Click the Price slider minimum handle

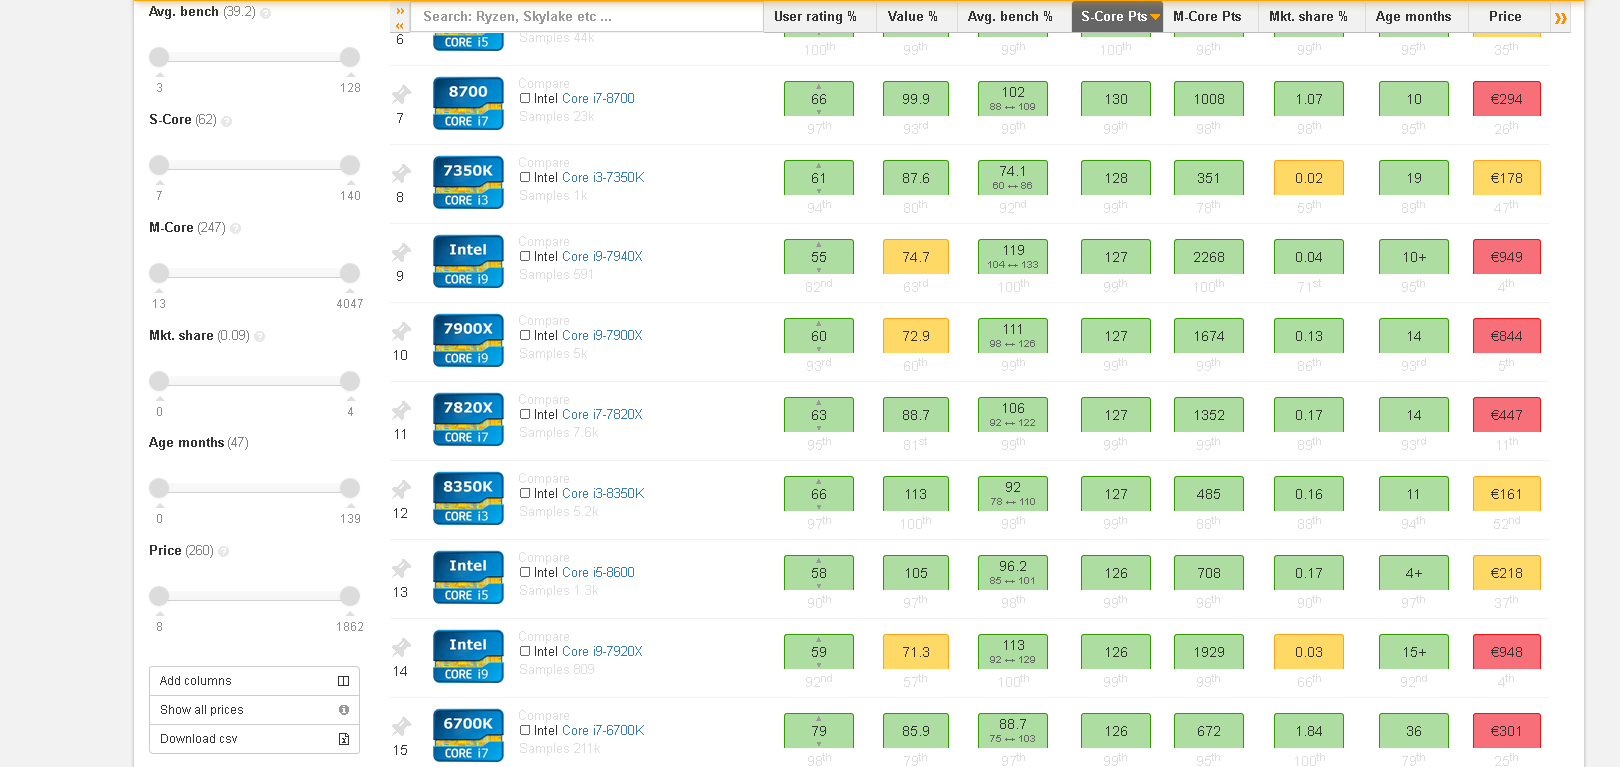pos(159,596)
